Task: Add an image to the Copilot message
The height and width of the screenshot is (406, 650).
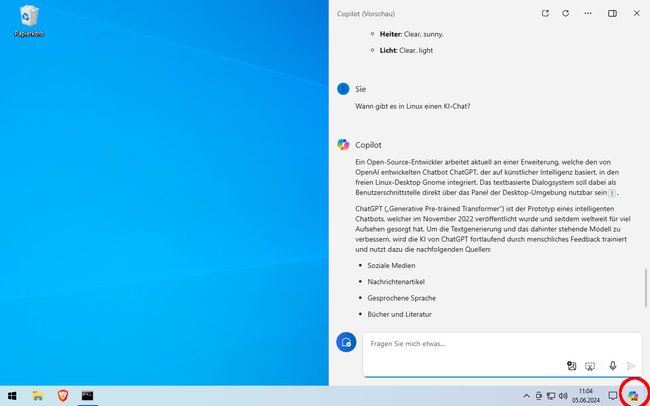Action: pyautogui.click(x=572, y=366)
